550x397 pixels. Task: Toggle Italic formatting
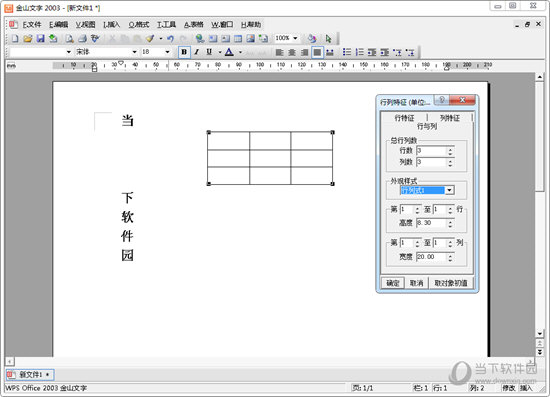click(x=197, y=52)
